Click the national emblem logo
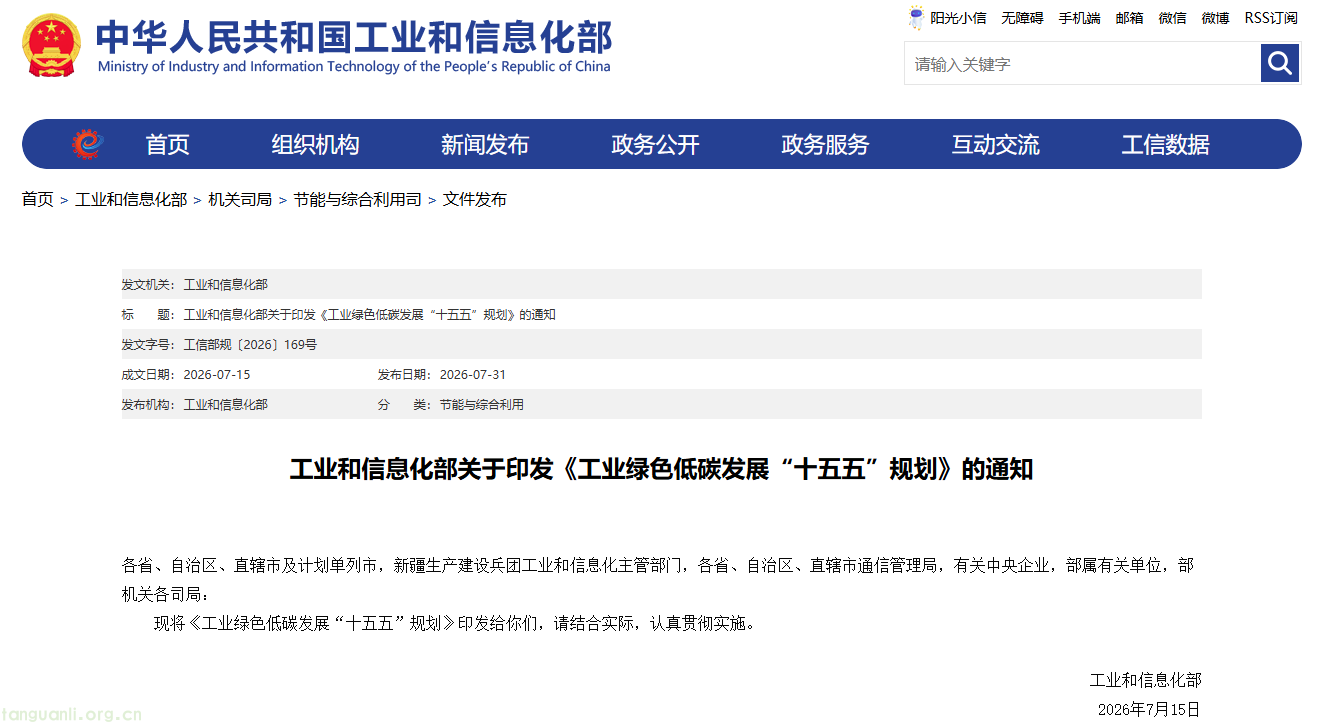The width and height of the screenshot is (1323, 722). 52,45
